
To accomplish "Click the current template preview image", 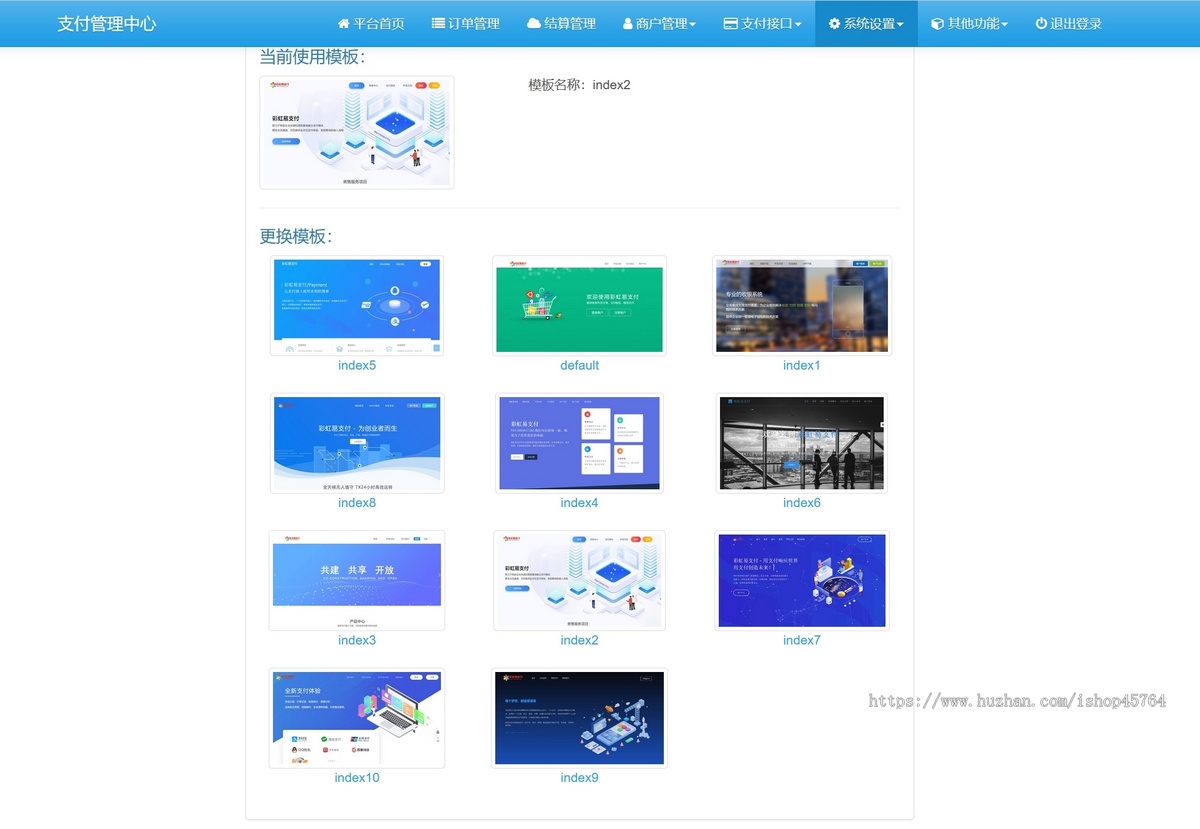I will click(357, 132).
